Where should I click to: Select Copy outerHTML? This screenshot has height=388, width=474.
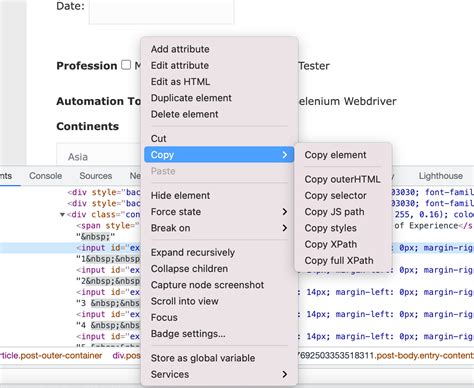(343, 179)
